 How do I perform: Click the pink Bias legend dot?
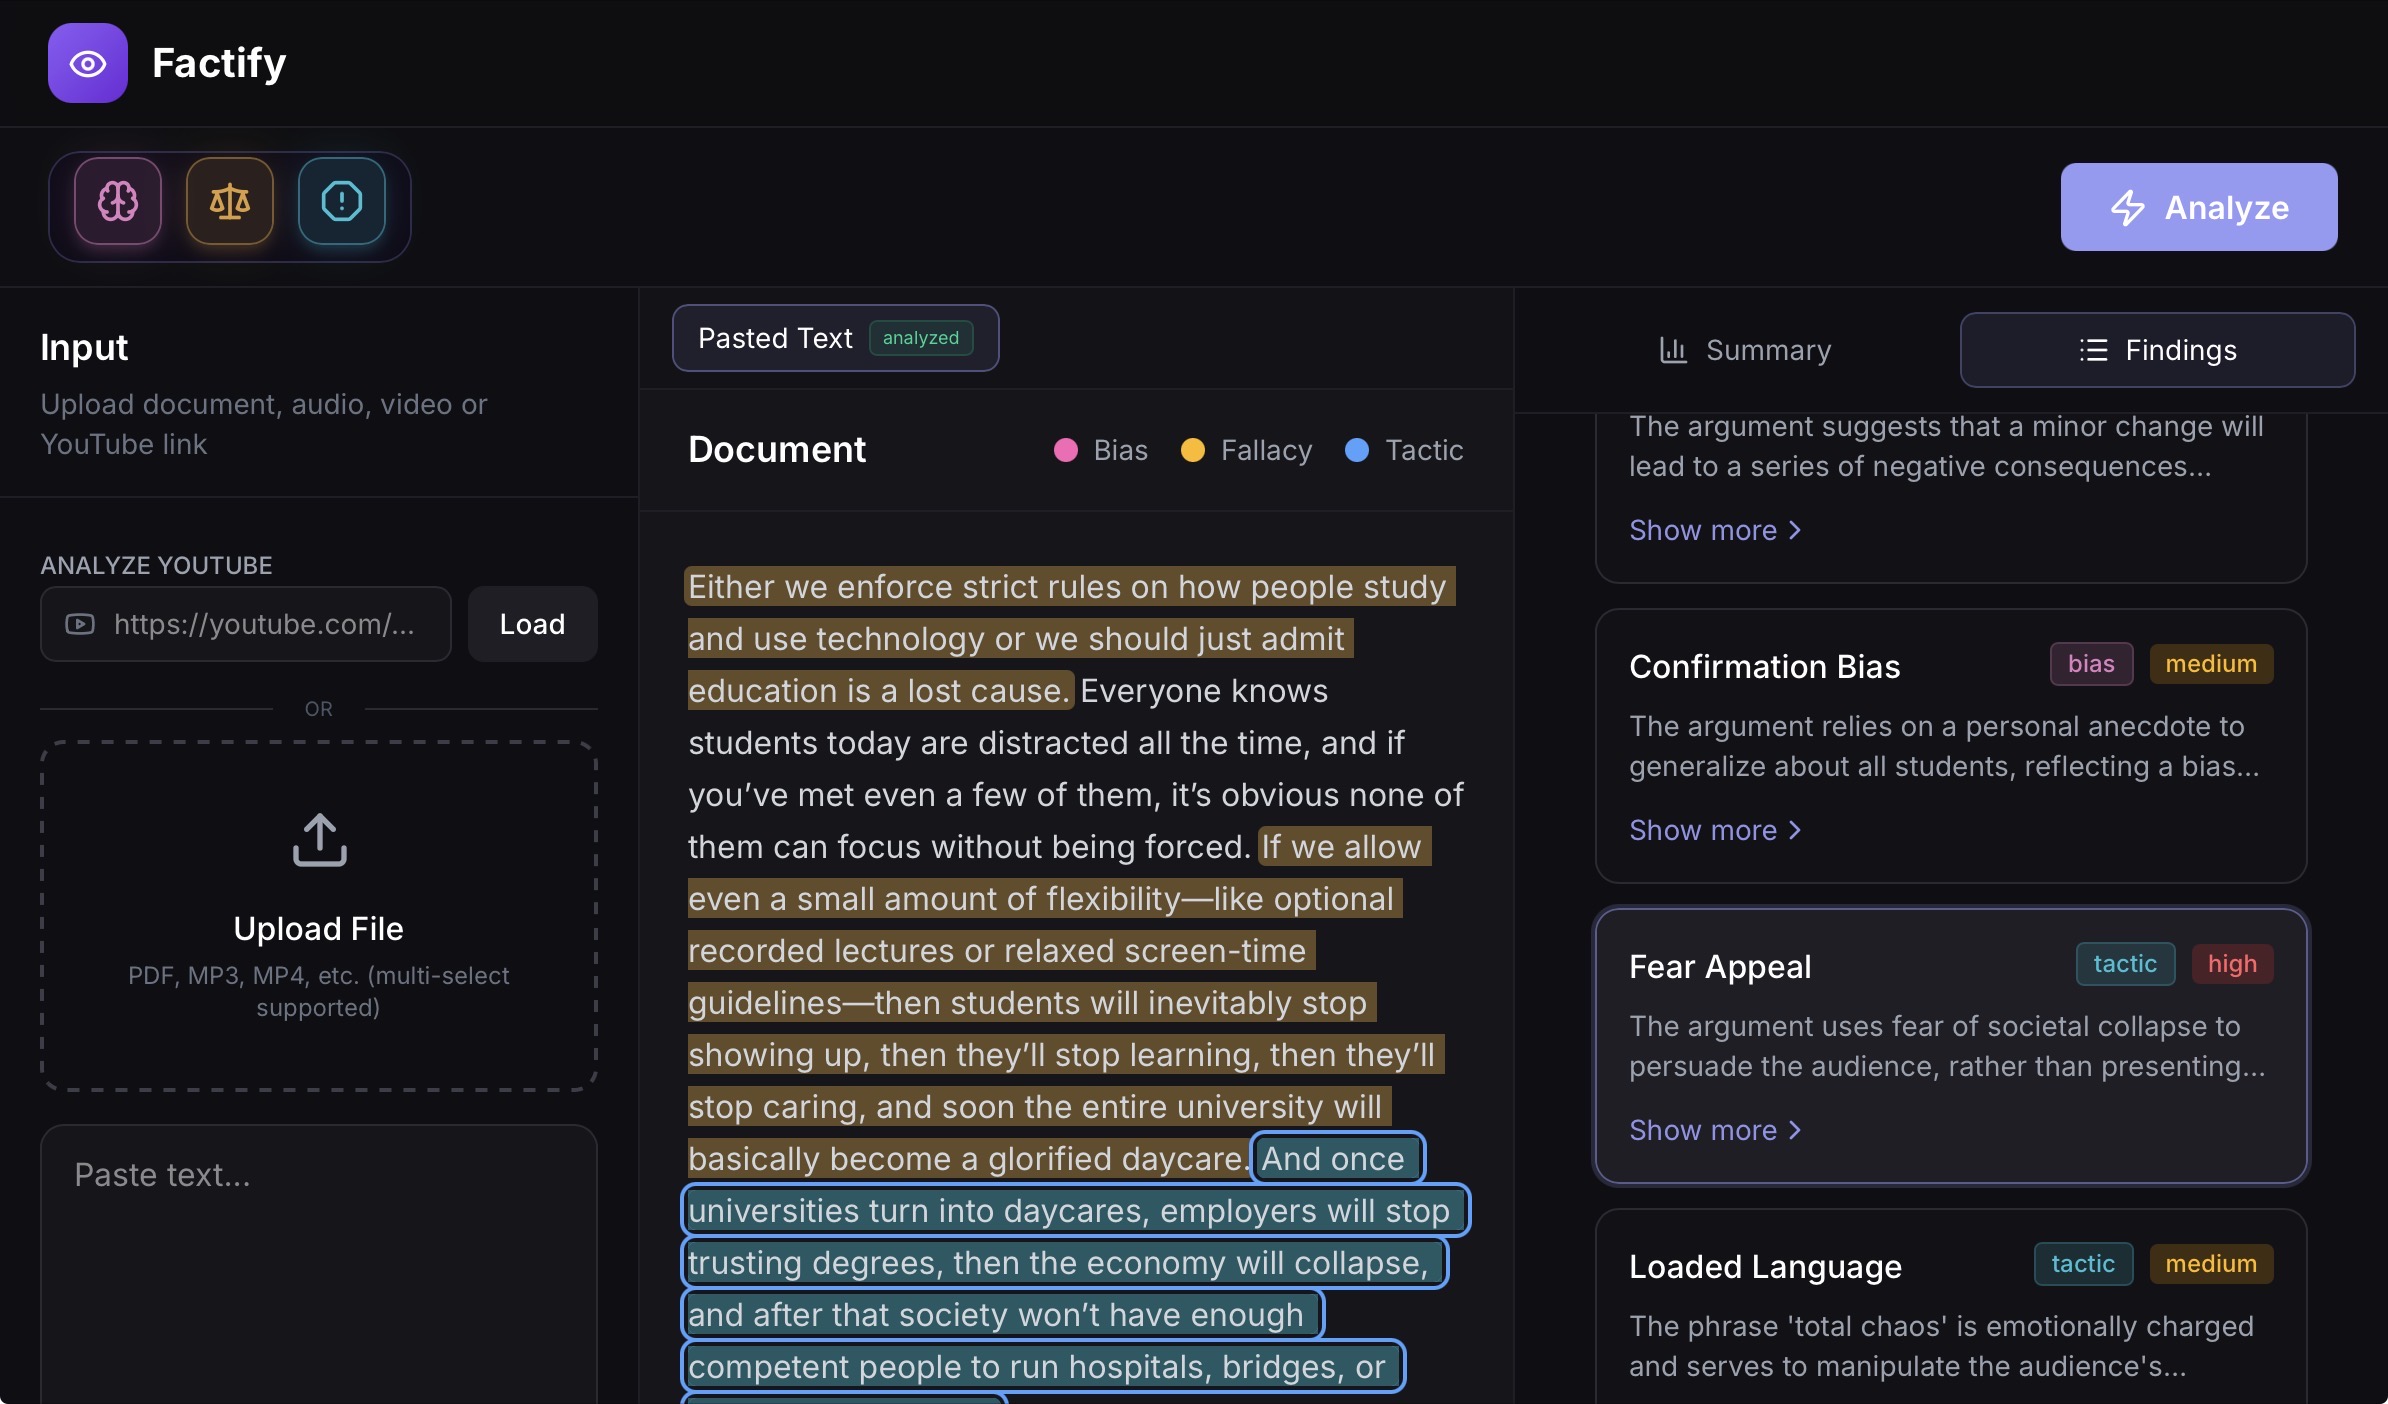(x=1066, y=450)
